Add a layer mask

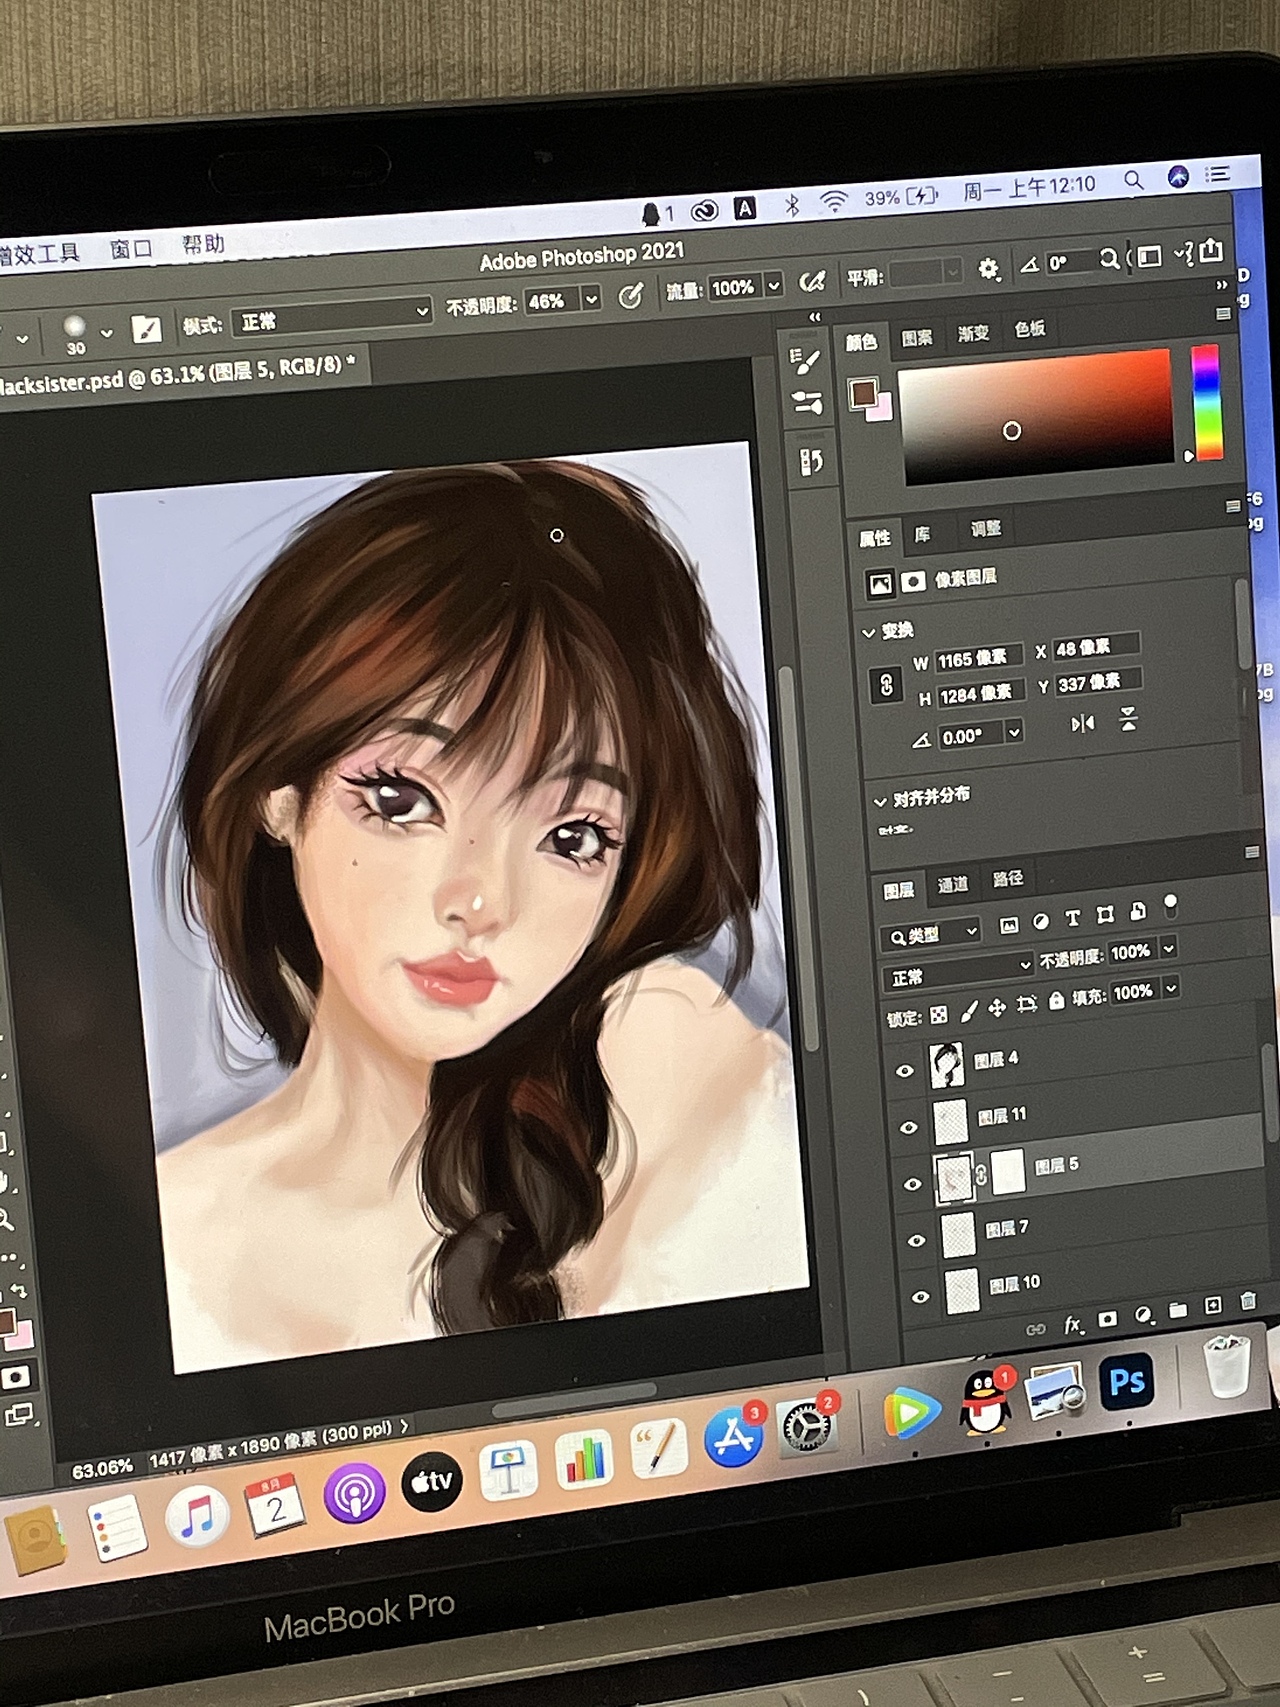point(1107,1320)
